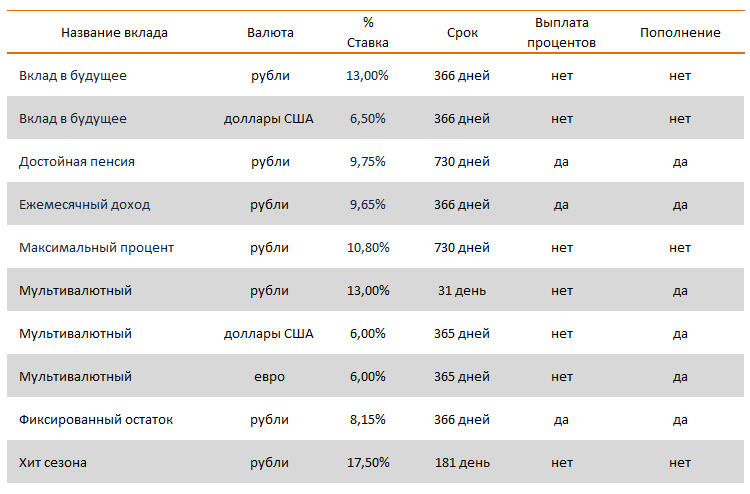
Task: Click the "Выплата процентов" header
Action: pyautogui.click(x=561, y=33)
